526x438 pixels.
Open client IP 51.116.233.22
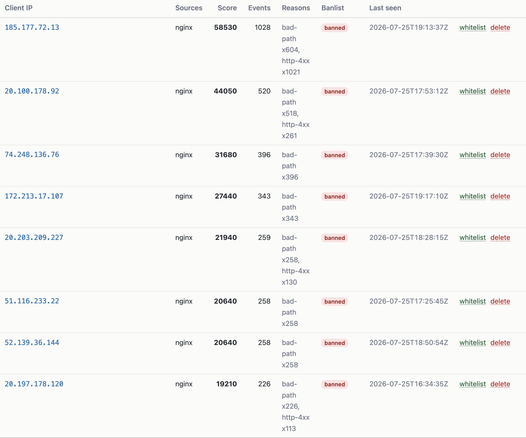click(x=32, y=301)
